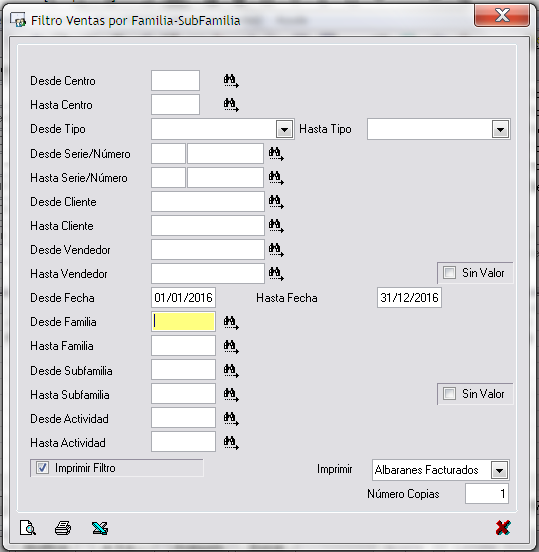Open lookup for Hasta Actividad
This screenshot has height=552, width=539.
[x=231, y=443]
